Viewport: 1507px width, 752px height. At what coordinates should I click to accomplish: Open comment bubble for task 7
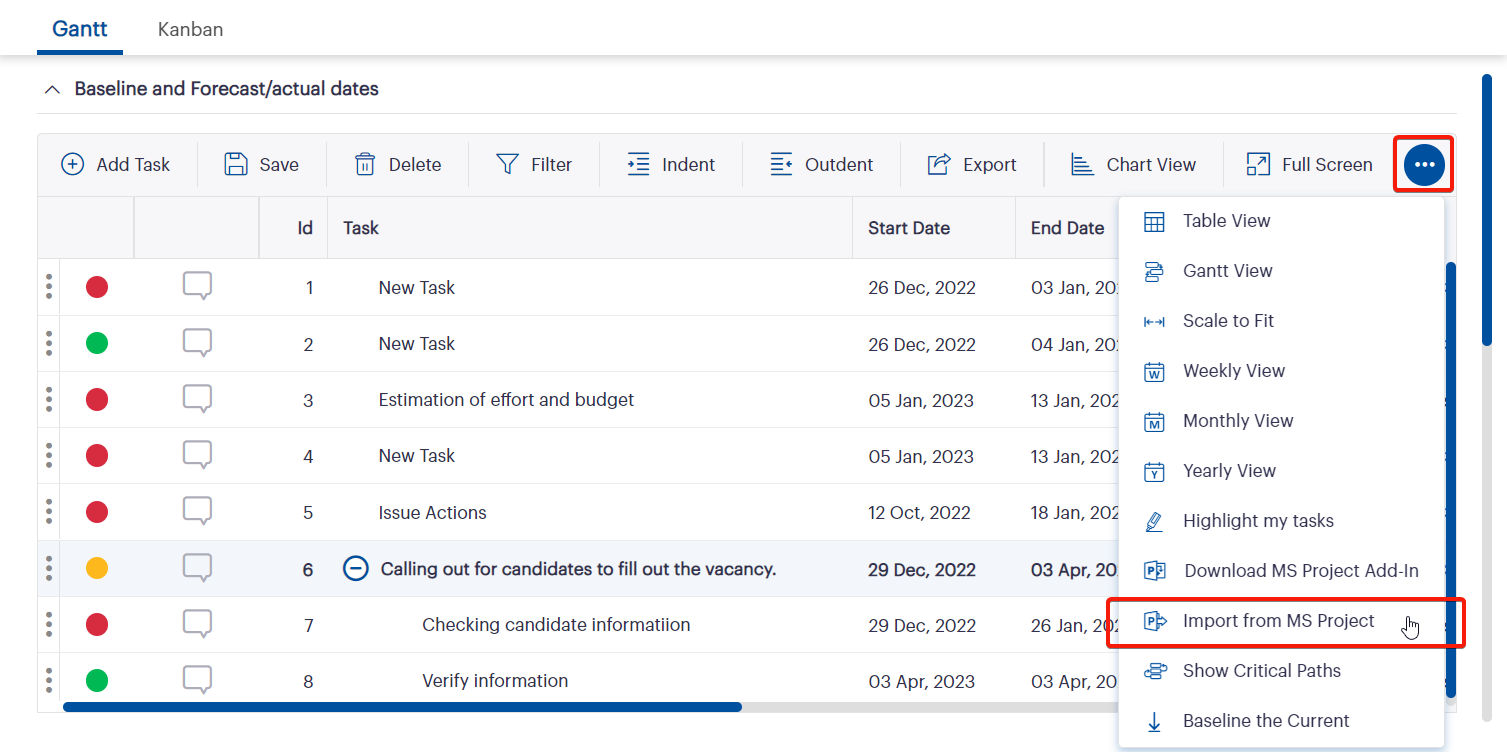pos(197,625)
